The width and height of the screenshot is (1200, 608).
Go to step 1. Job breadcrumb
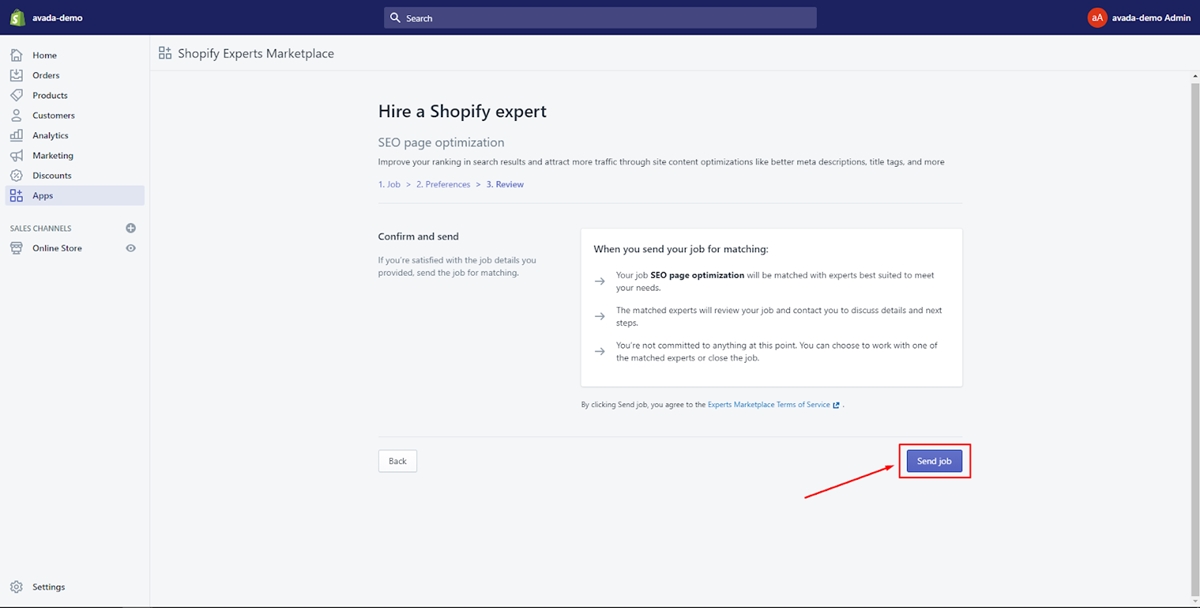pyautogui.click(x=389, y=184)
